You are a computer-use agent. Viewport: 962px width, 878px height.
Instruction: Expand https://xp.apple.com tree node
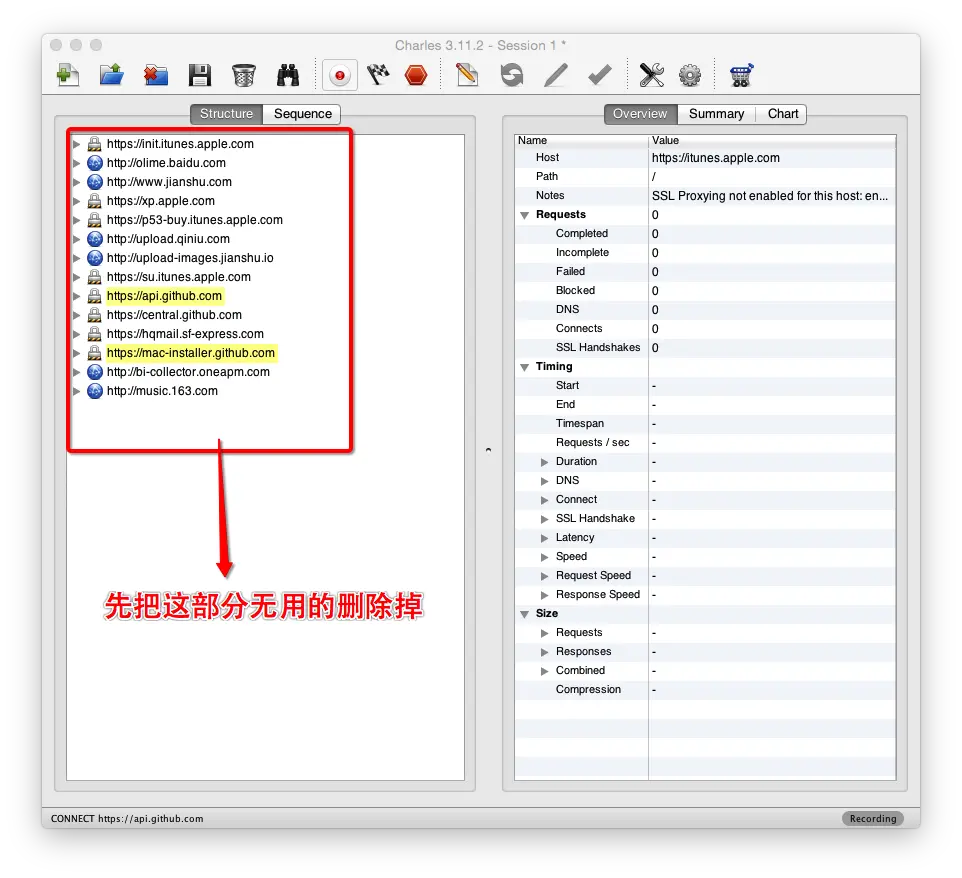77,201
